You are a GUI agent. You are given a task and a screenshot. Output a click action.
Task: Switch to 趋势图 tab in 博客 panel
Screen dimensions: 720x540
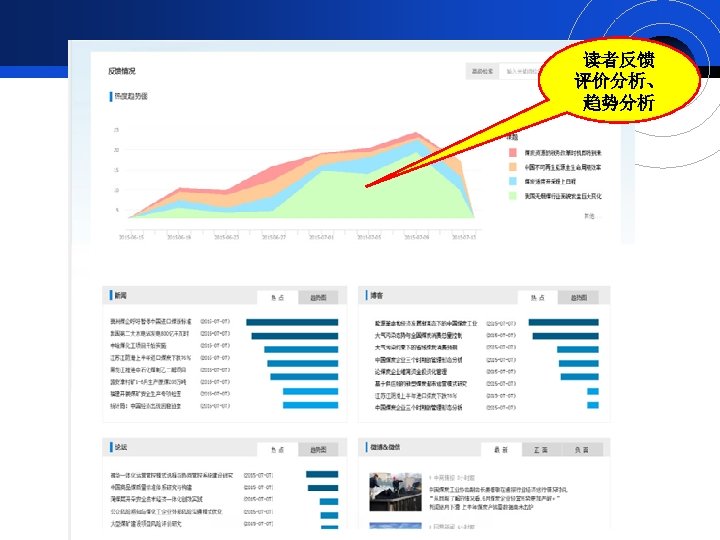(x=579, y=298)
